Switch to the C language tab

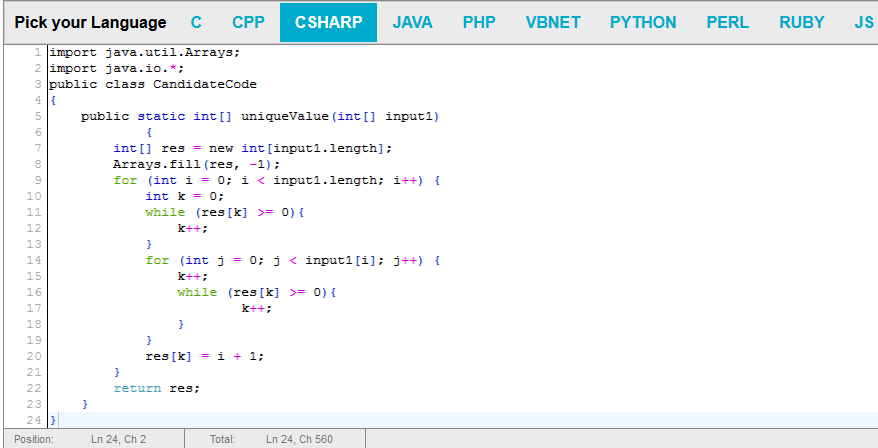pos(196,22)
